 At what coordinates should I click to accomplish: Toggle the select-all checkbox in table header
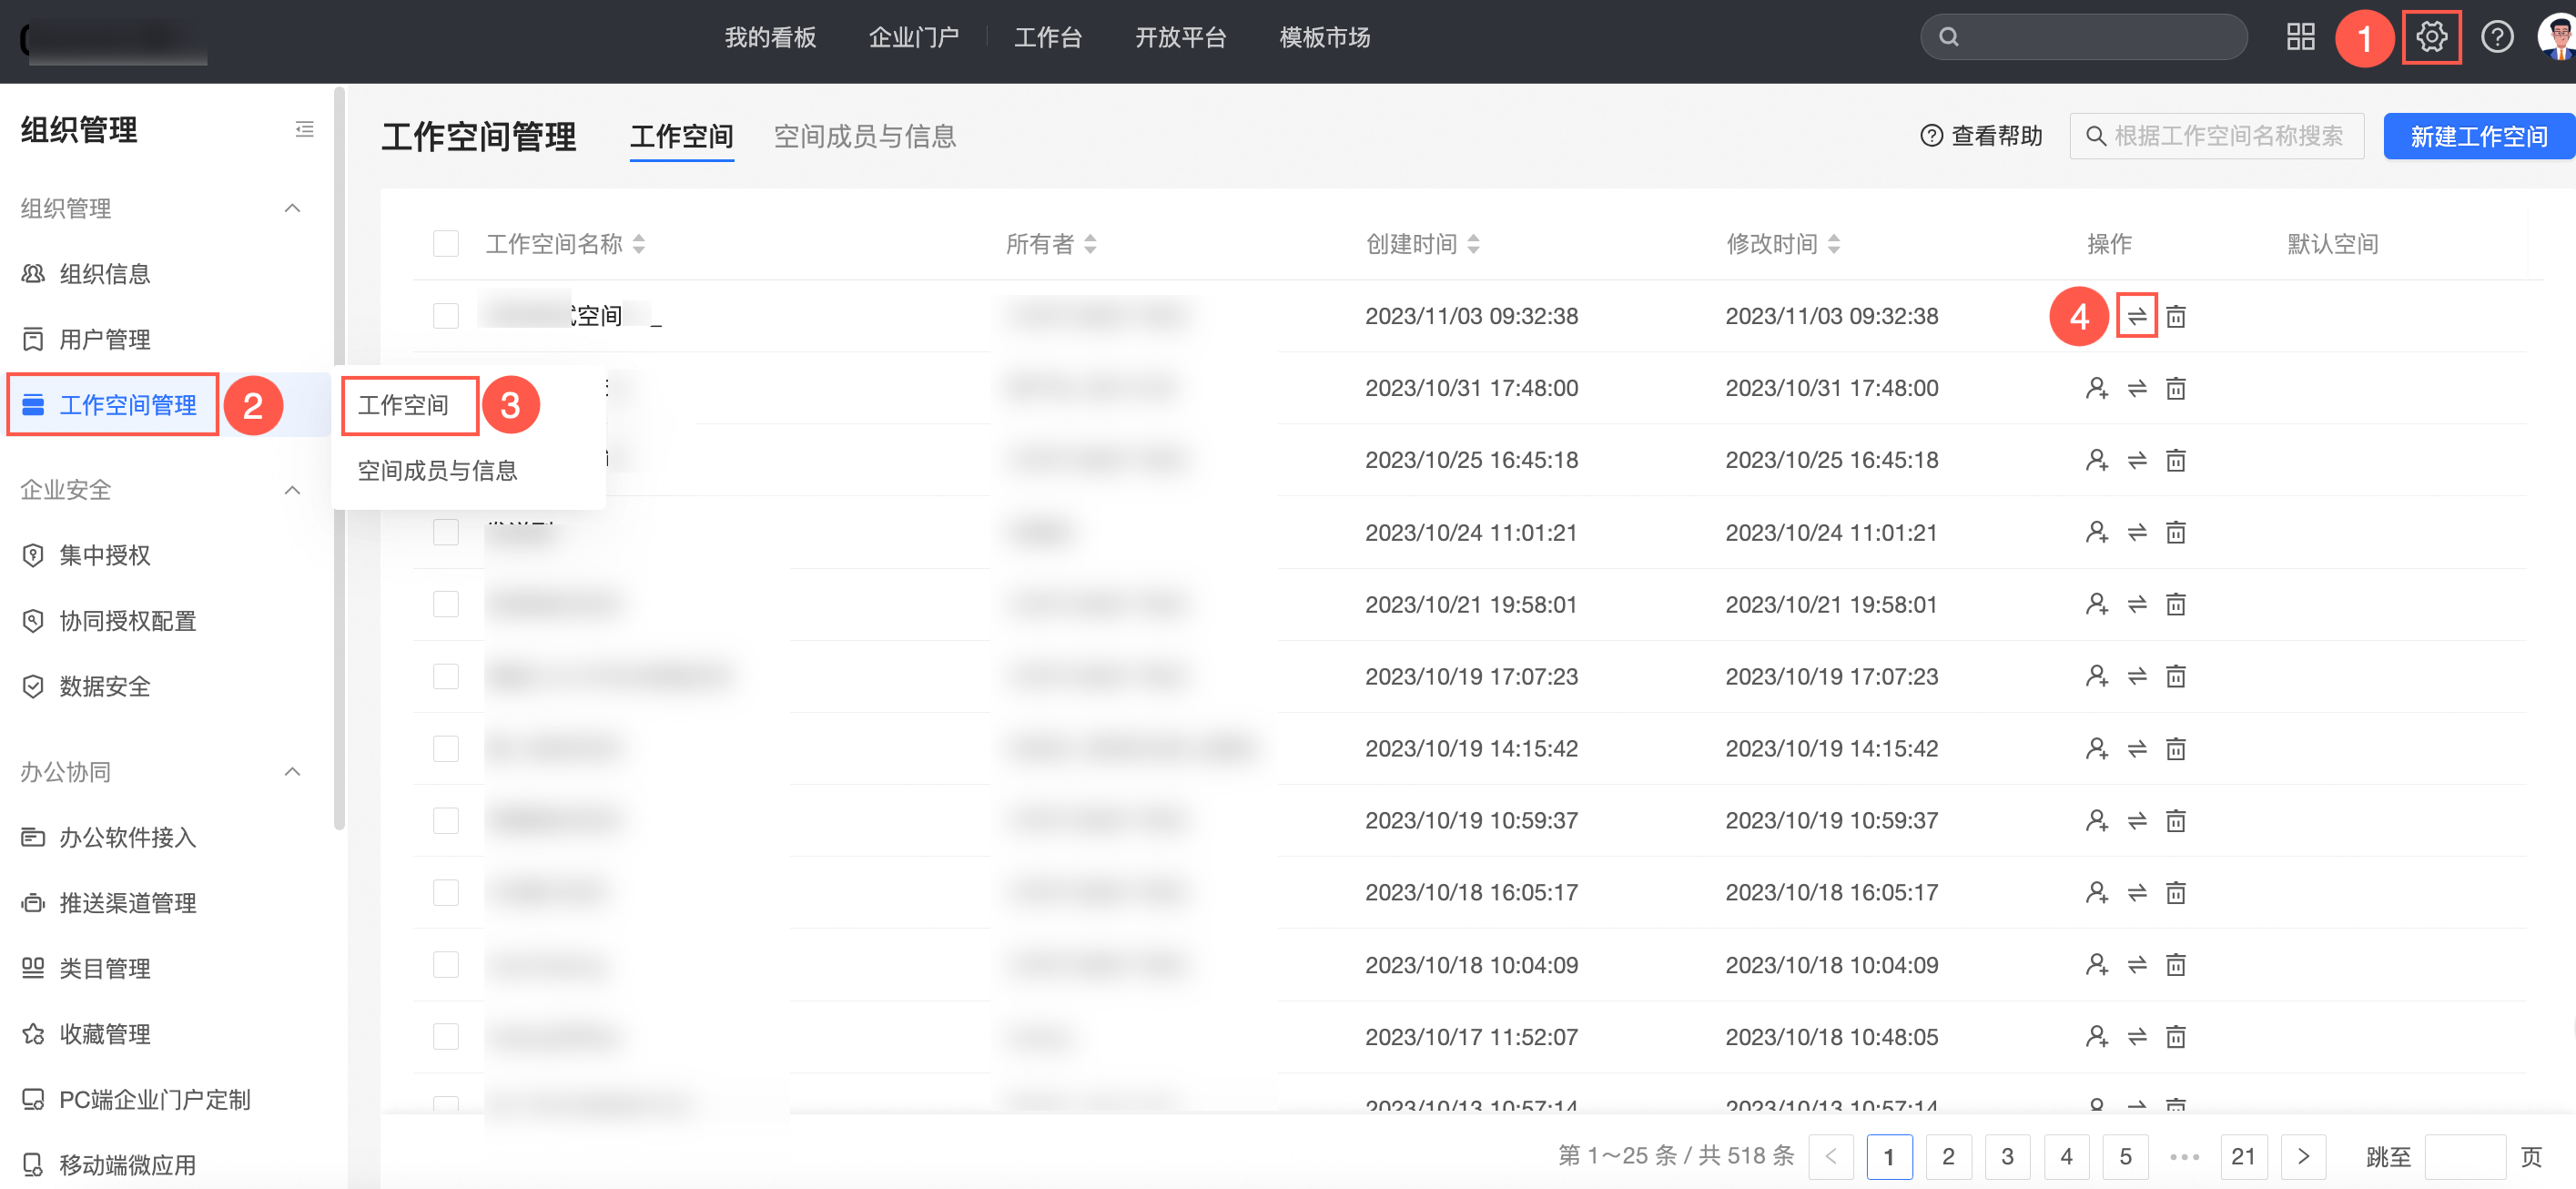446,244
